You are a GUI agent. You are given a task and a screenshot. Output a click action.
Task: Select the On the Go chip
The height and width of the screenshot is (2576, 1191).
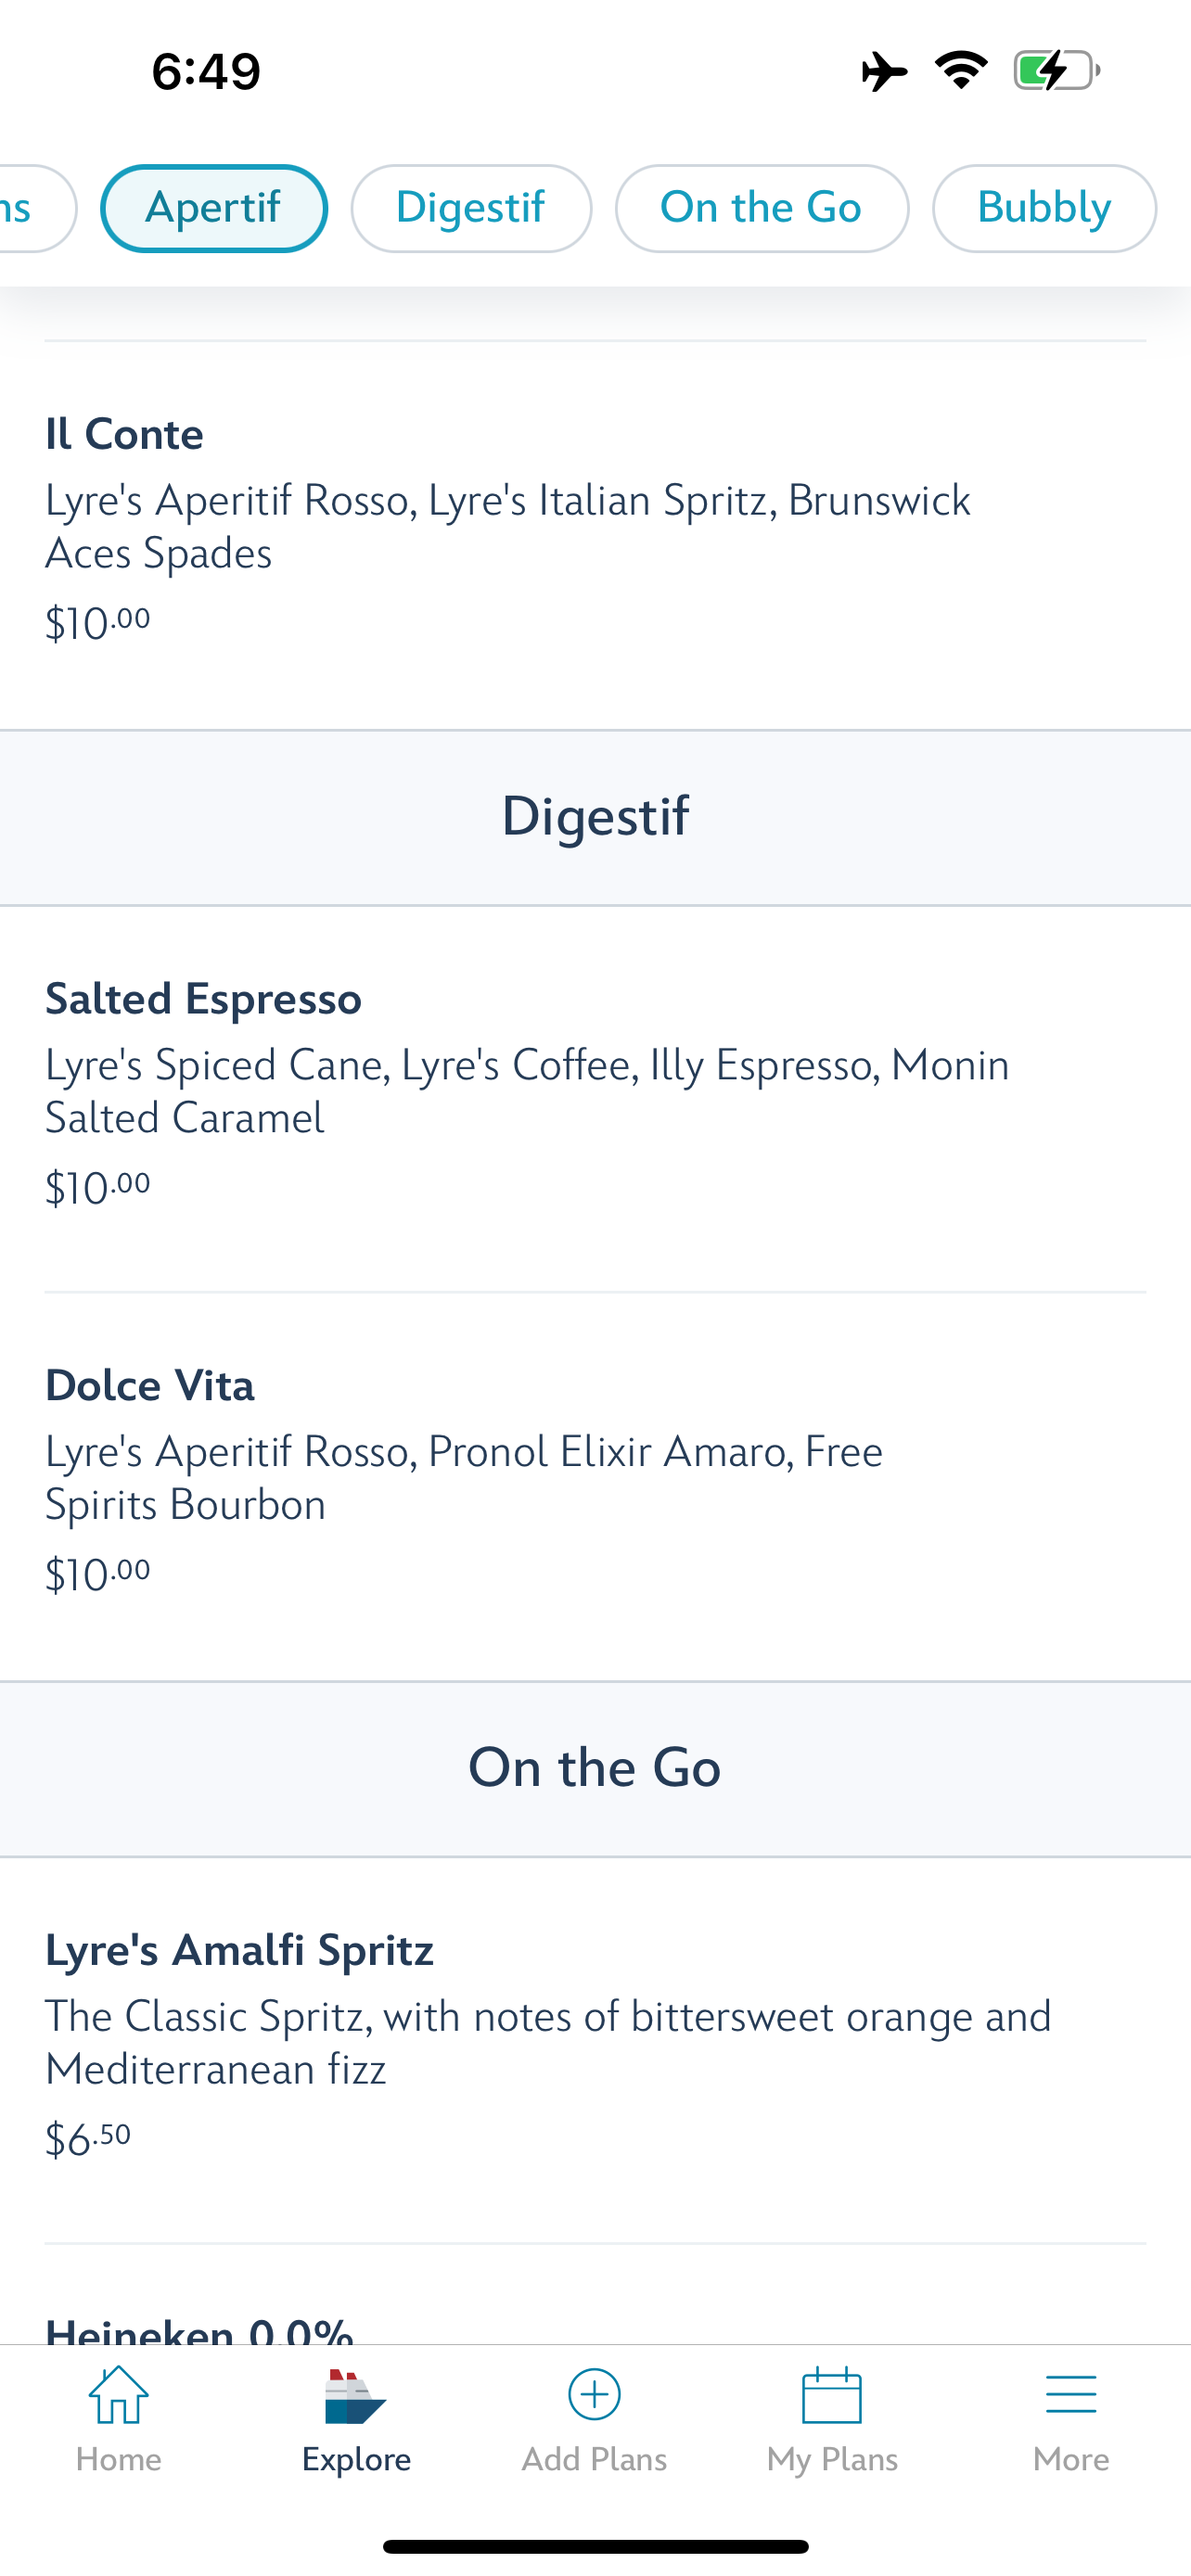coord(761,208)
